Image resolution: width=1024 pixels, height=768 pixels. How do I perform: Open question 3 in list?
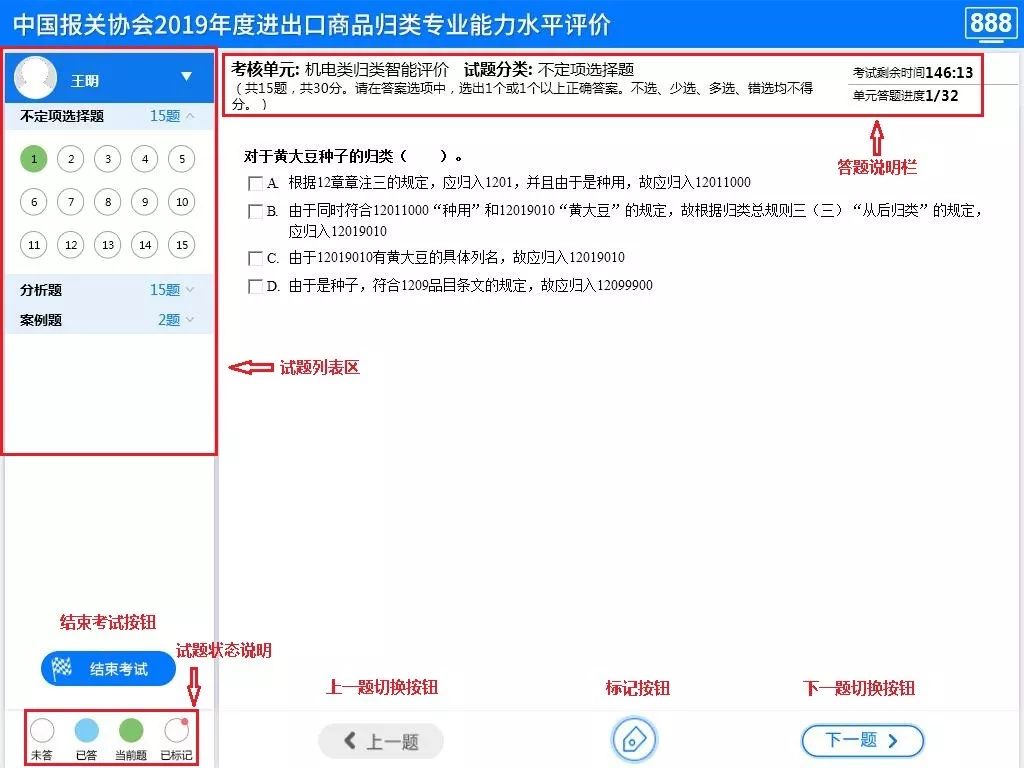tap(108, 159)
